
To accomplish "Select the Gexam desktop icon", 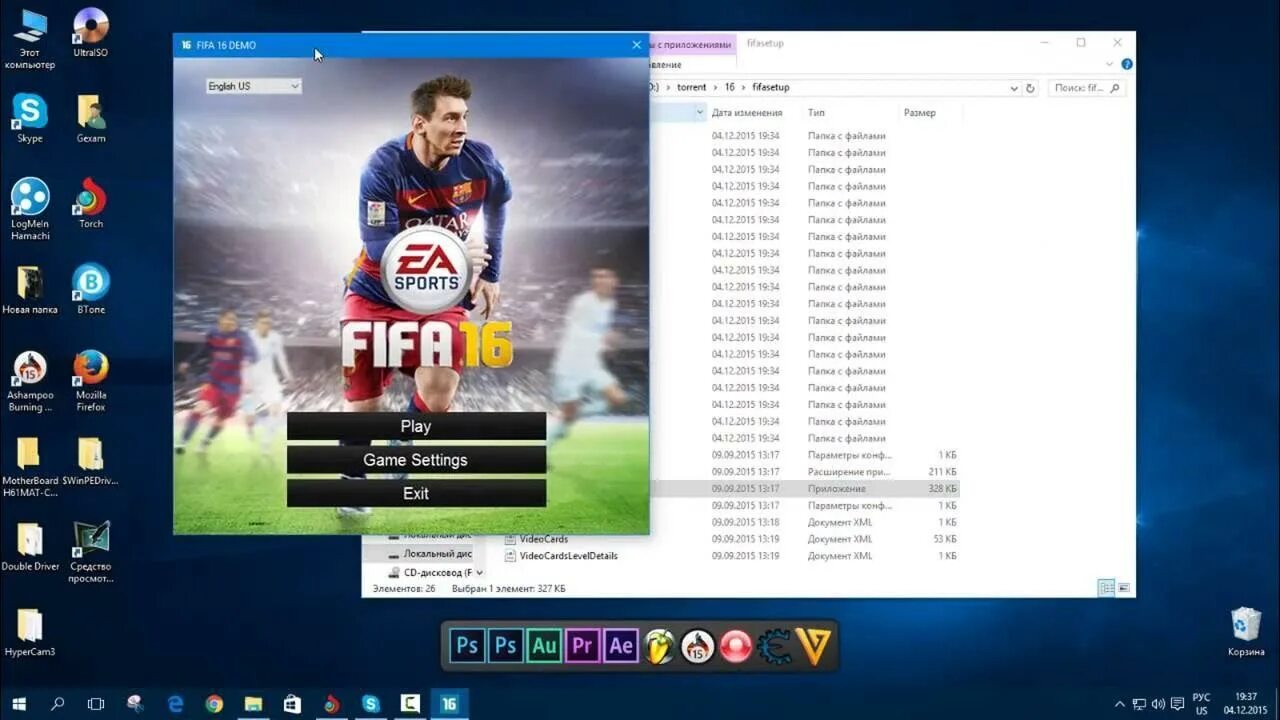I will pyautogui.click(x=91, y=118).
